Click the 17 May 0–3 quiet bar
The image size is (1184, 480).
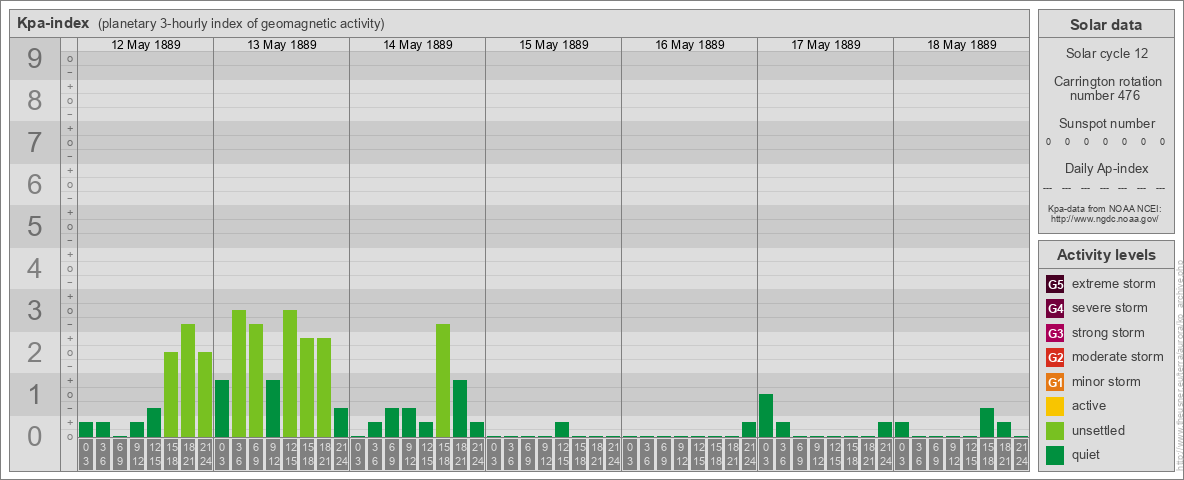(x=766, y=416)
